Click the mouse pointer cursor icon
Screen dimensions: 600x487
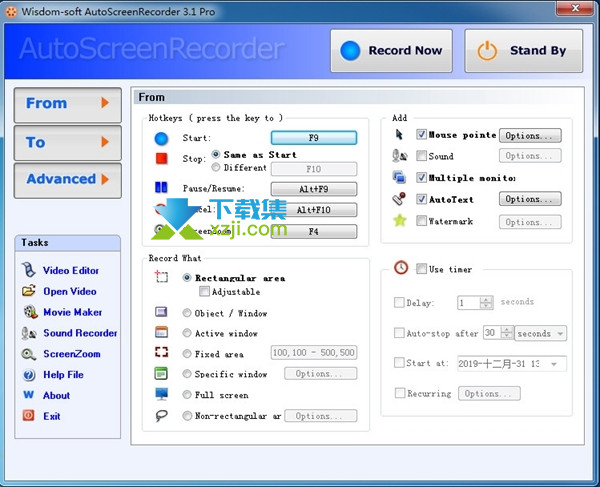click(x=399, y=134)
